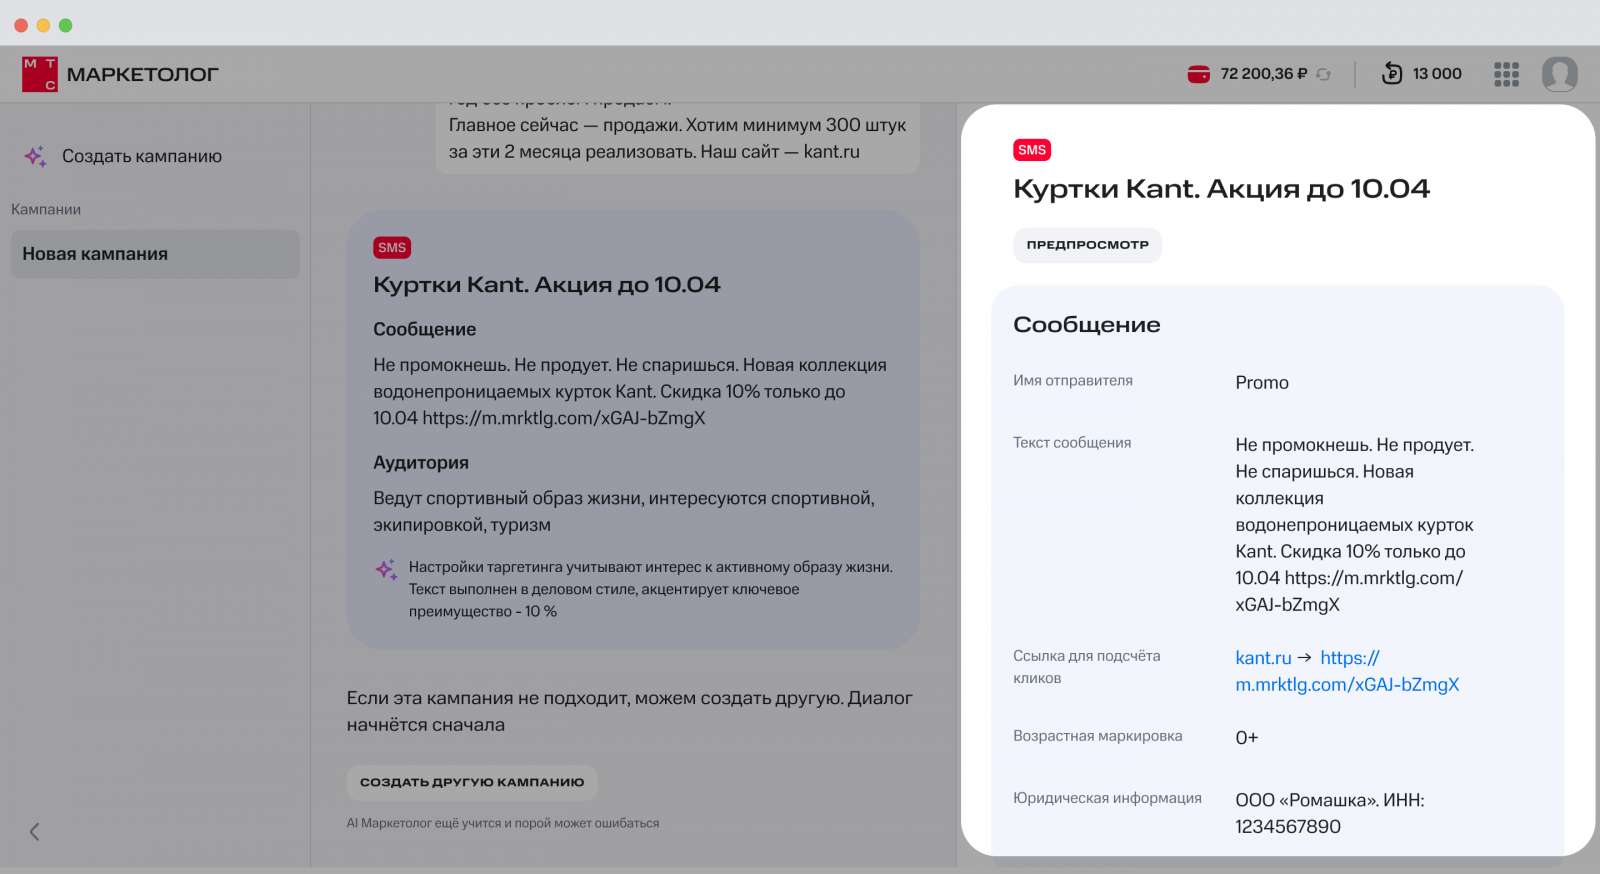Click the sparkle icon beside Создать кампанию

(x=36, y=156)
